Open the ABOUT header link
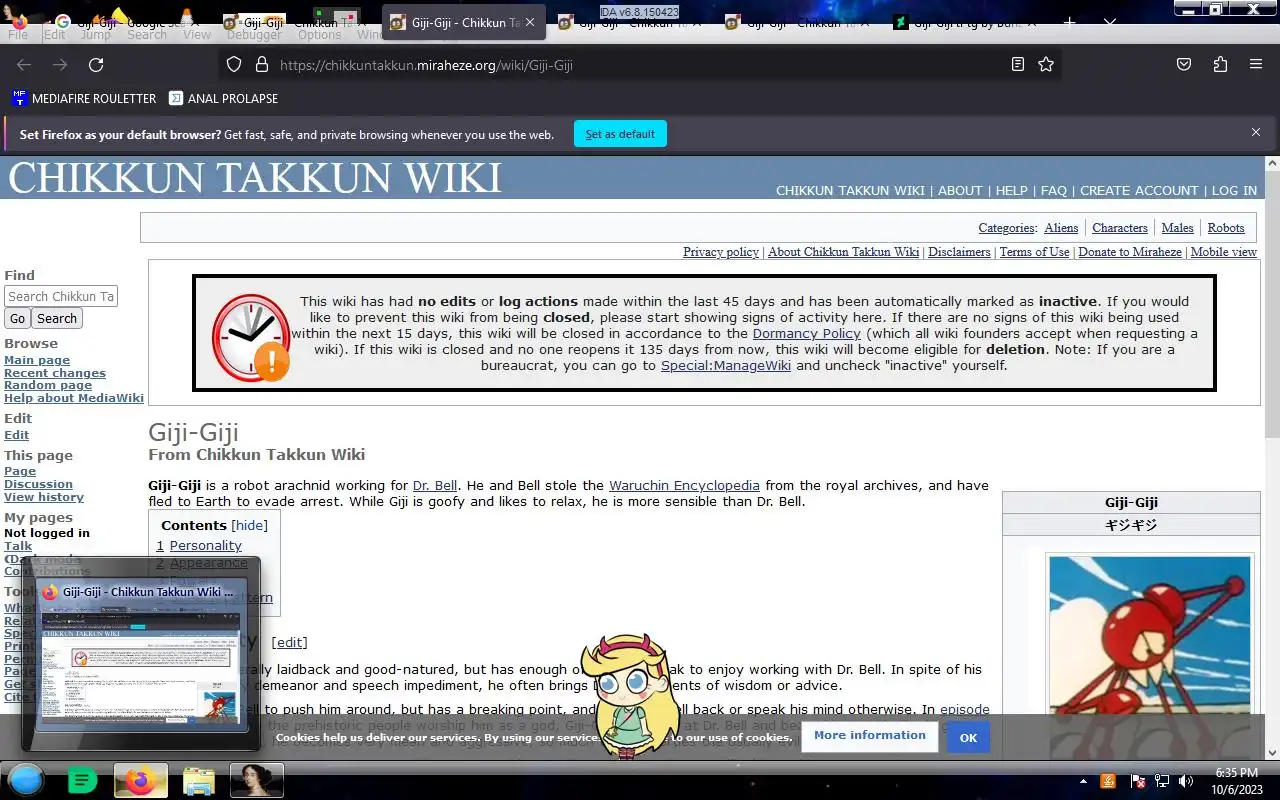Screen dimensions: 1280x800 pyautogui.click(x=960, y=190)
